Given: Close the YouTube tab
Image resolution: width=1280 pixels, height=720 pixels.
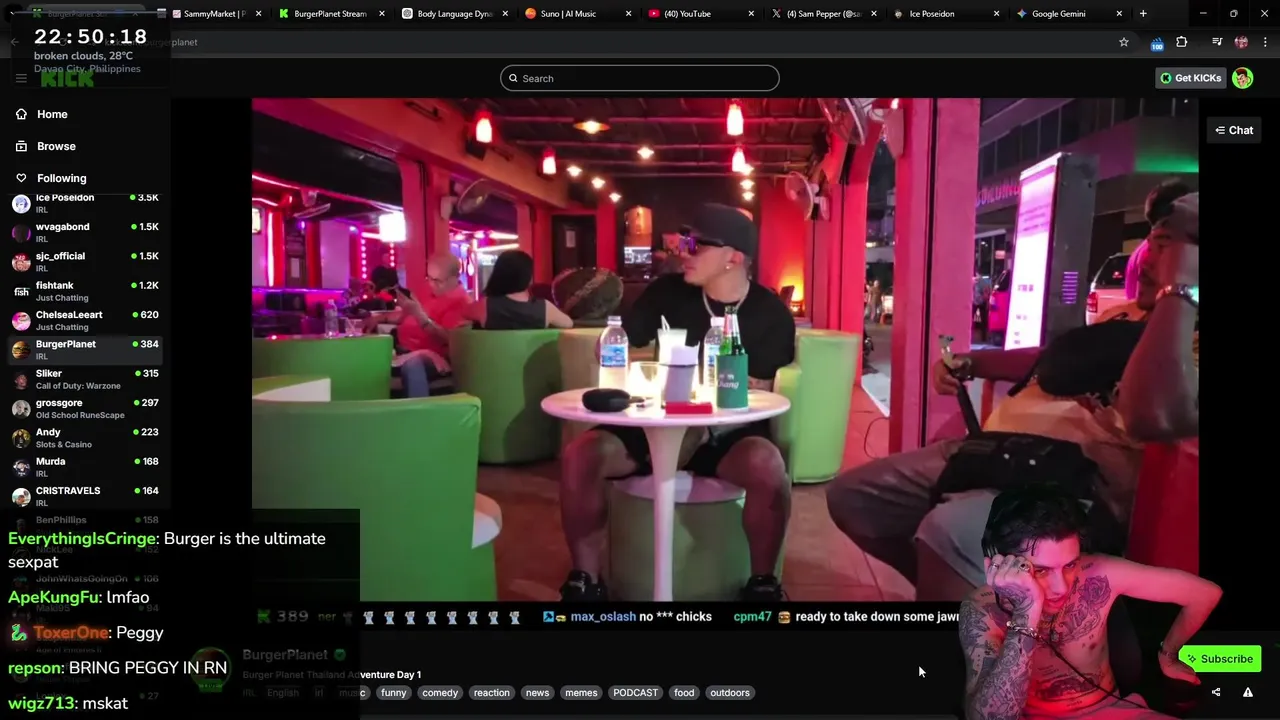Looking at the screenshot, I should [x=752, y=14].
